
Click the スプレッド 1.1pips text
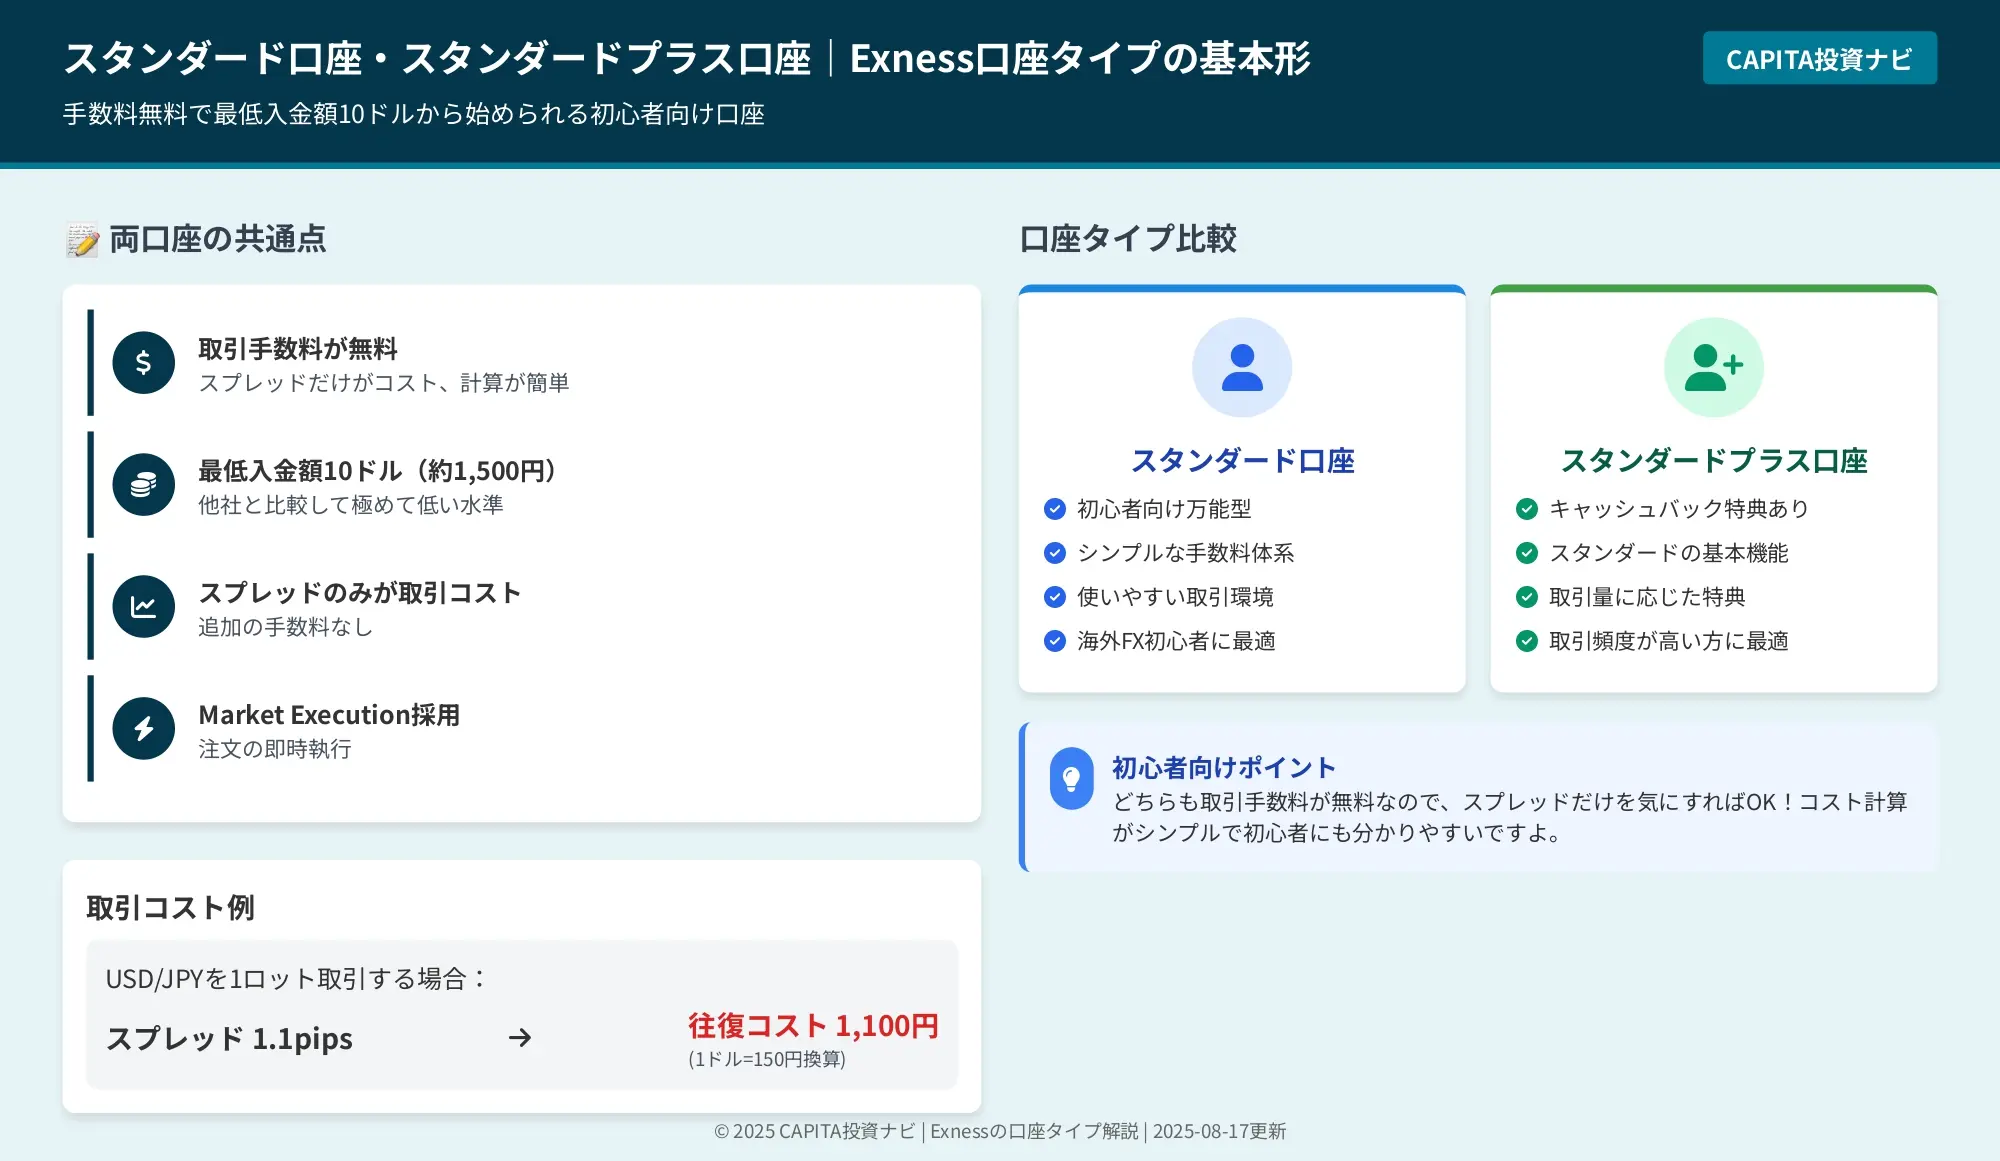(229, 1039)
